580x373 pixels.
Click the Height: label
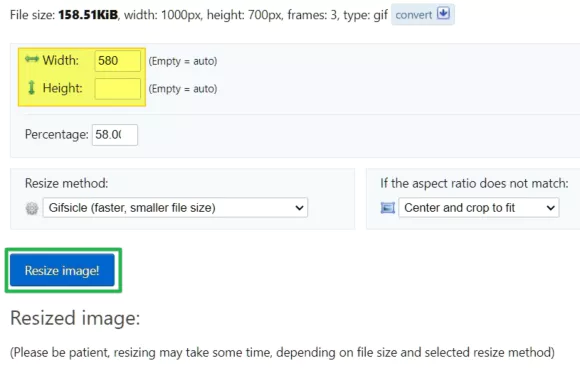tap(63, 88)
